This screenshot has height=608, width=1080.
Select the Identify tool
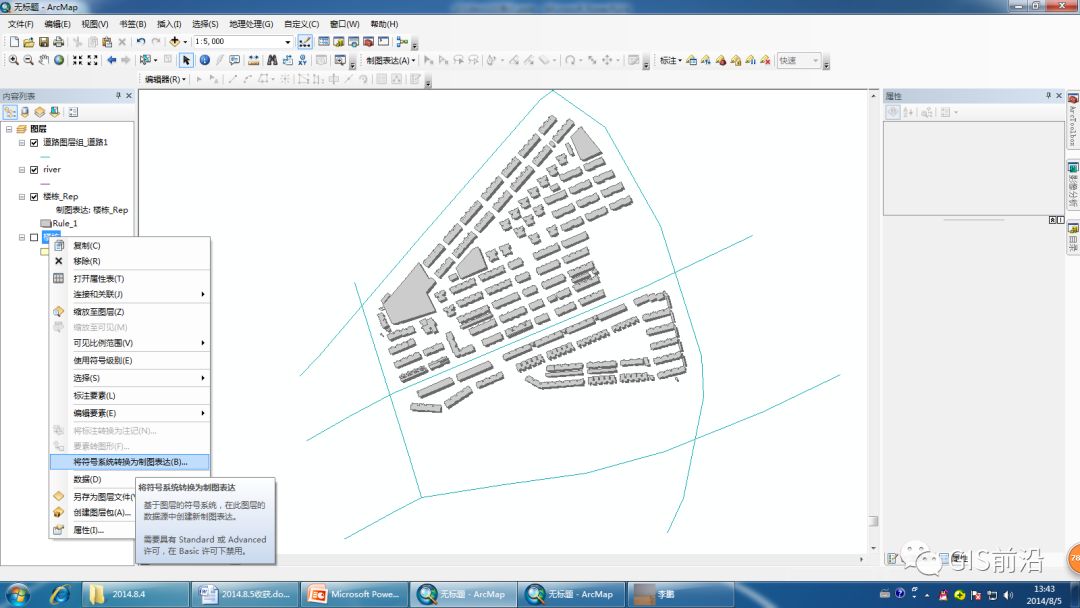(x=205, y=60)
